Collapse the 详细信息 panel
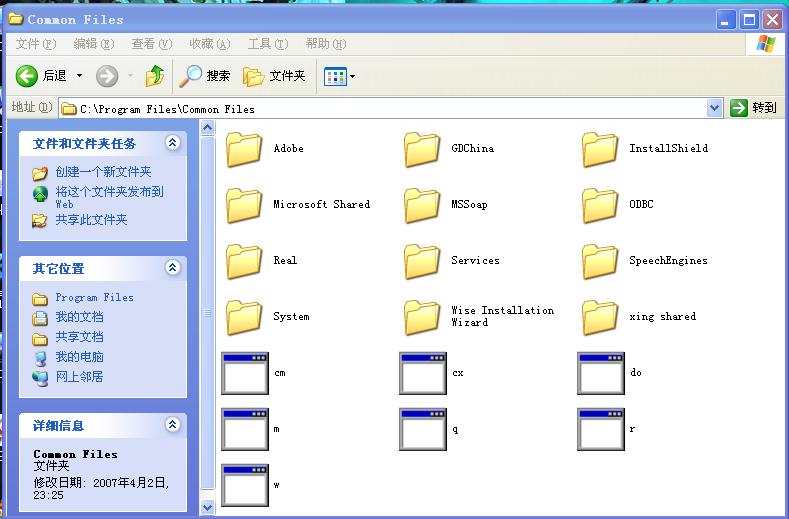This screenshot has height=519, width=789. point(172,425)
